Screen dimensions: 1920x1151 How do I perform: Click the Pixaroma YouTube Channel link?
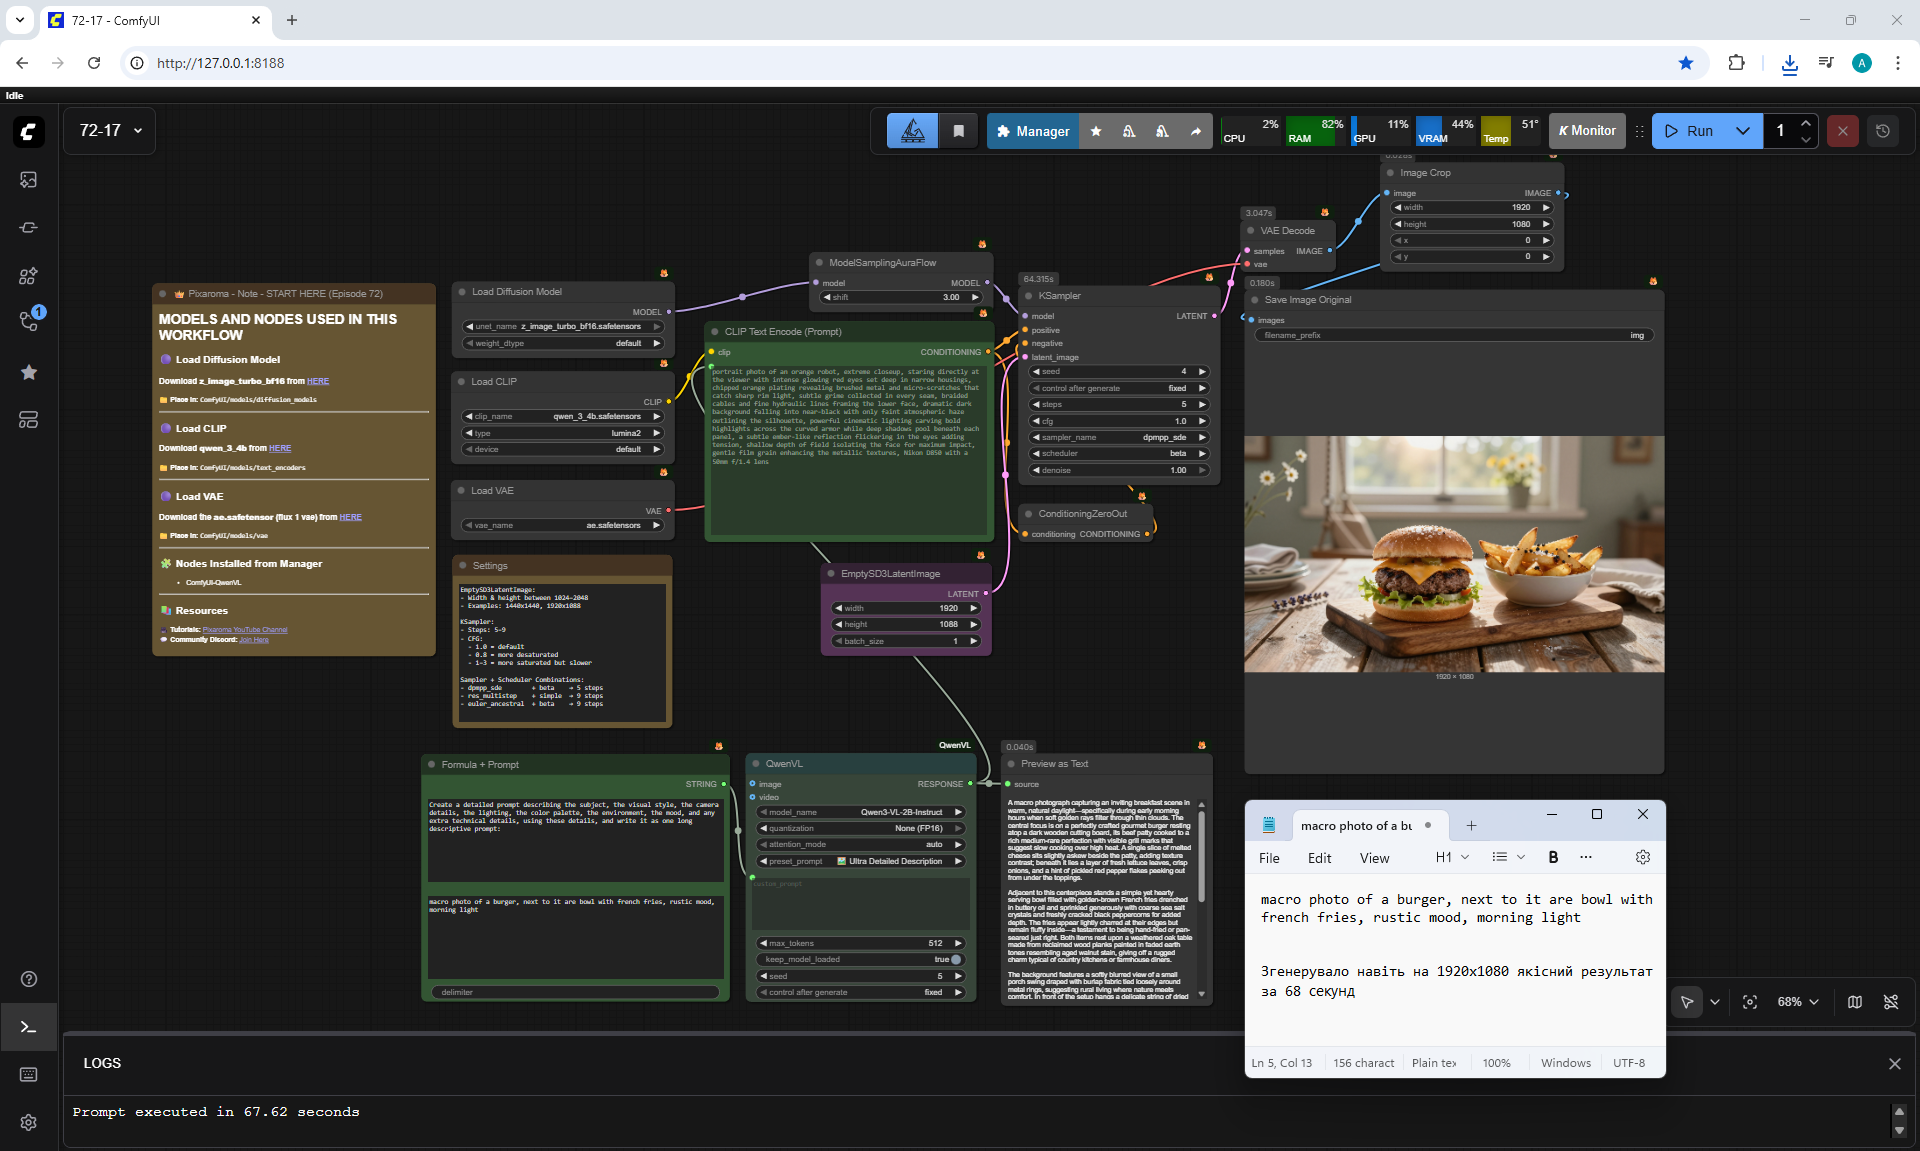245,630
